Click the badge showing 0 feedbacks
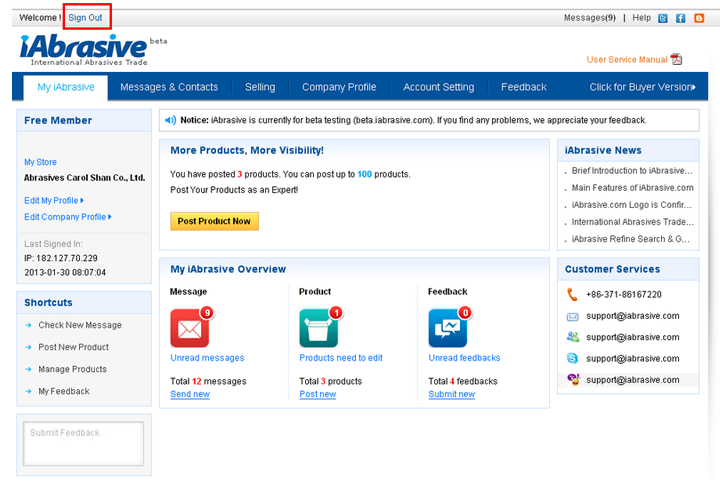 coord(465,313)
